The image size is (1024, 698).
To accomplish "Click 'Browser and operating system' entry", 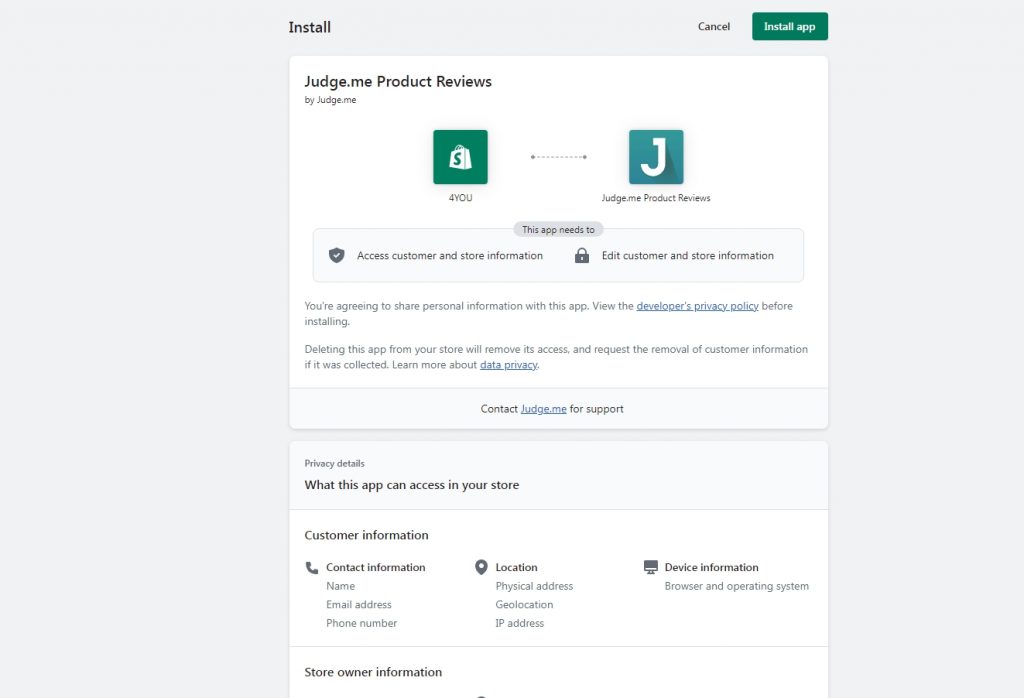I will 736,586.
